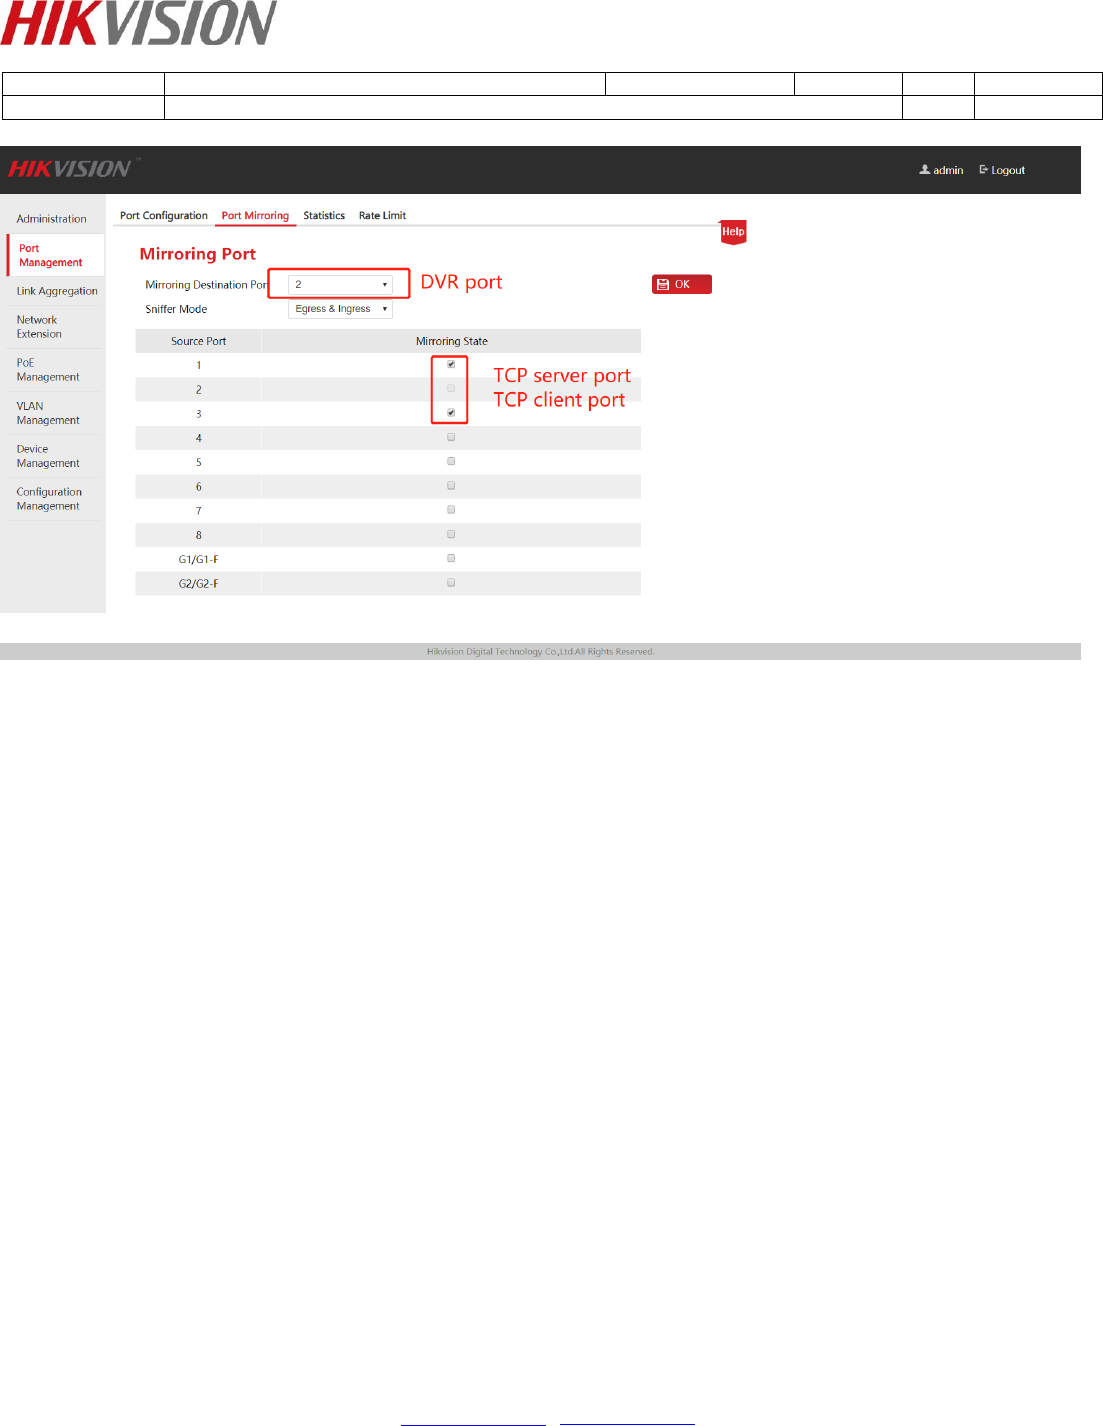Select the Port Mirroring tab
This screenshot has height=1426, width=1103.
click(x=255, y=215)
